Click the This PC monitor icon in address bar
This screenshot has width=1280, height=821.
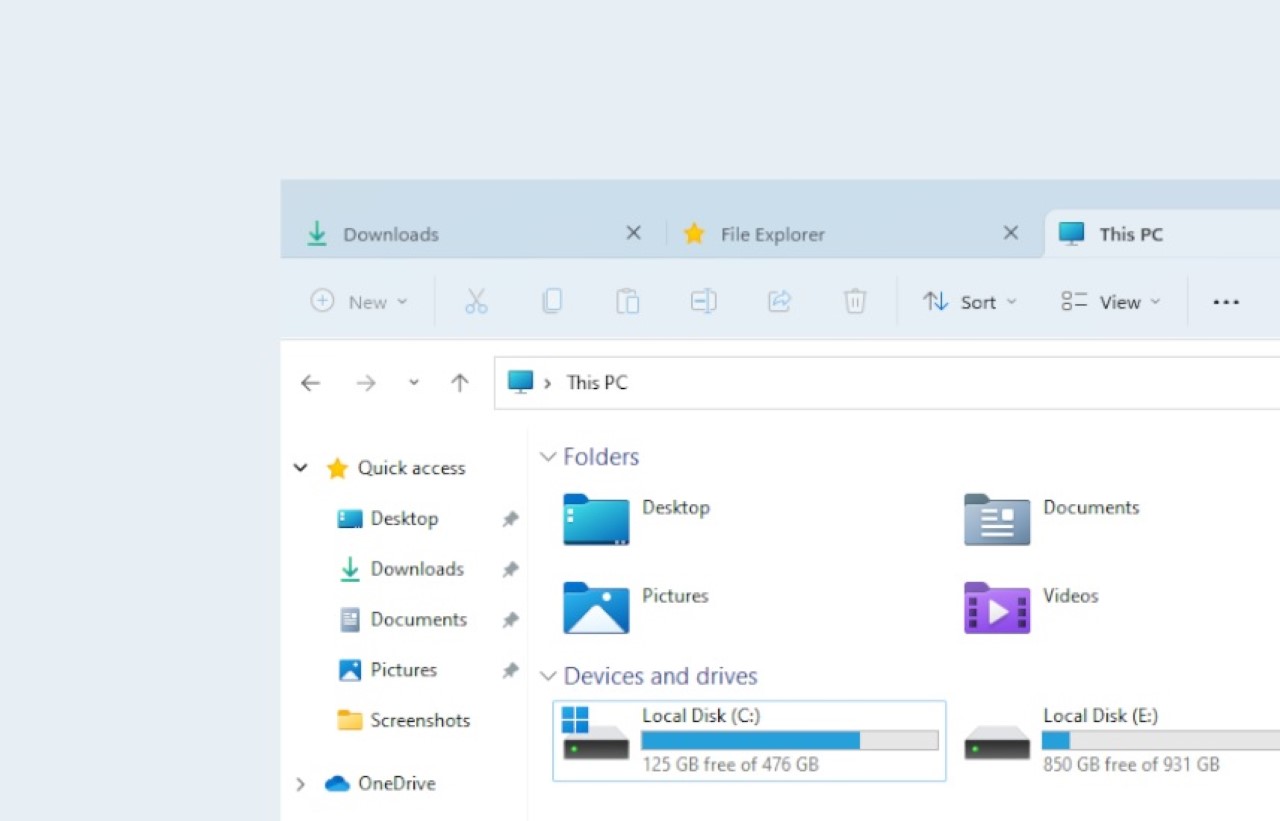pos(520,382)
